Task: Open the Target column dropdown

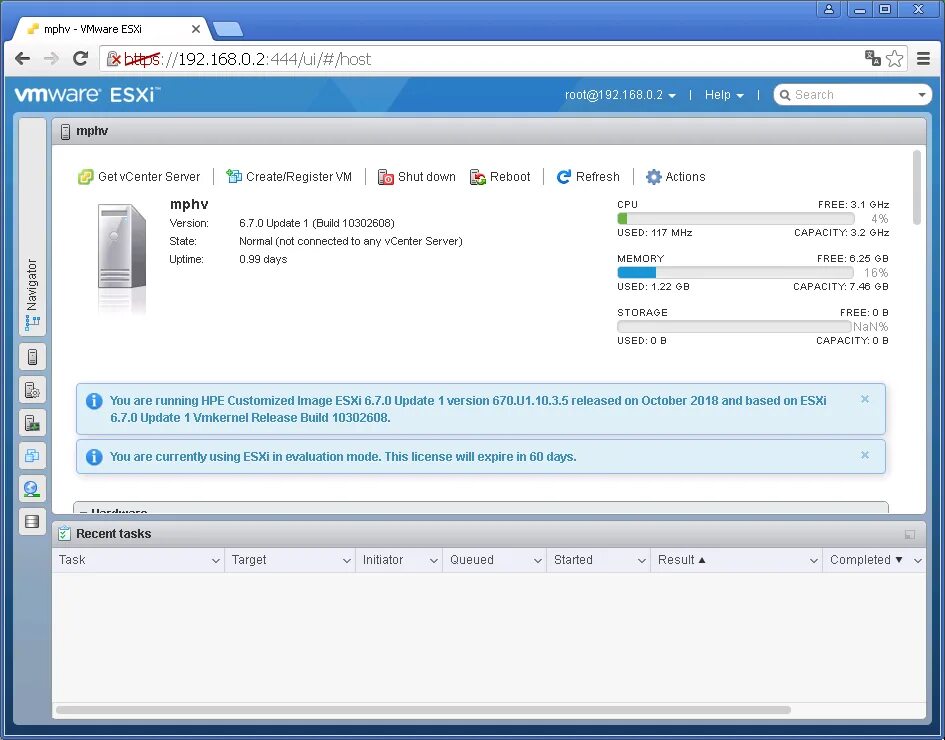Action: tap(347, 560)
